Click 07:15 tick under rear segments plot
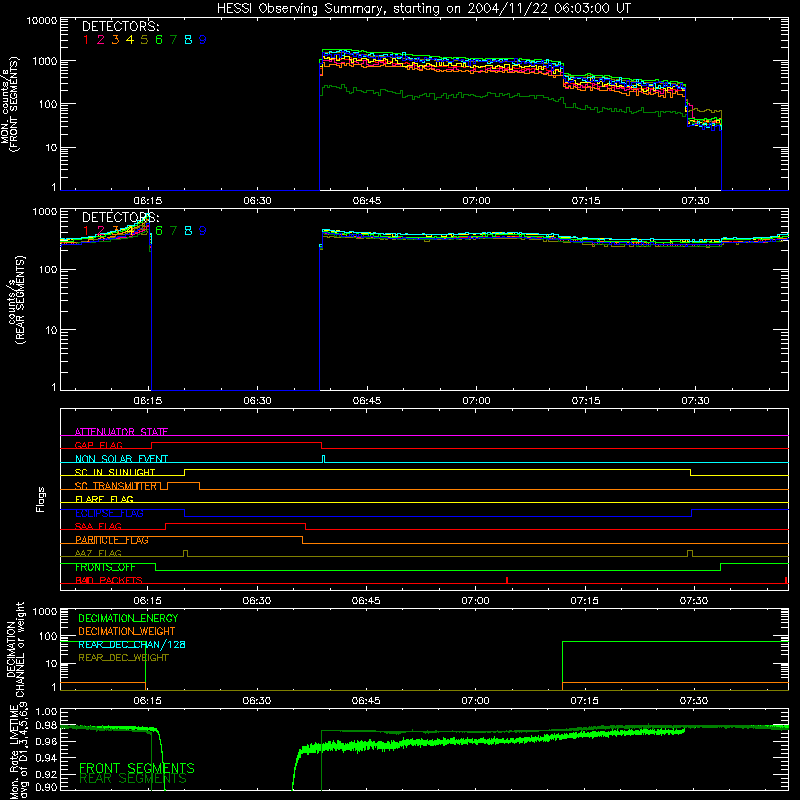This screenshot has width=800, height=800. (586, 401)
